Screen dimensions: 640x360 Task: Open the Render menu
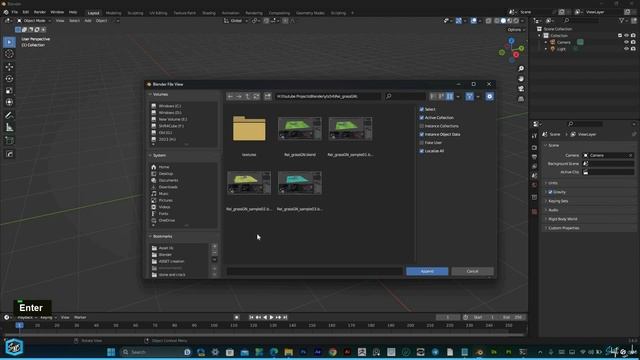pyautogui.click(x=40, y=12)
